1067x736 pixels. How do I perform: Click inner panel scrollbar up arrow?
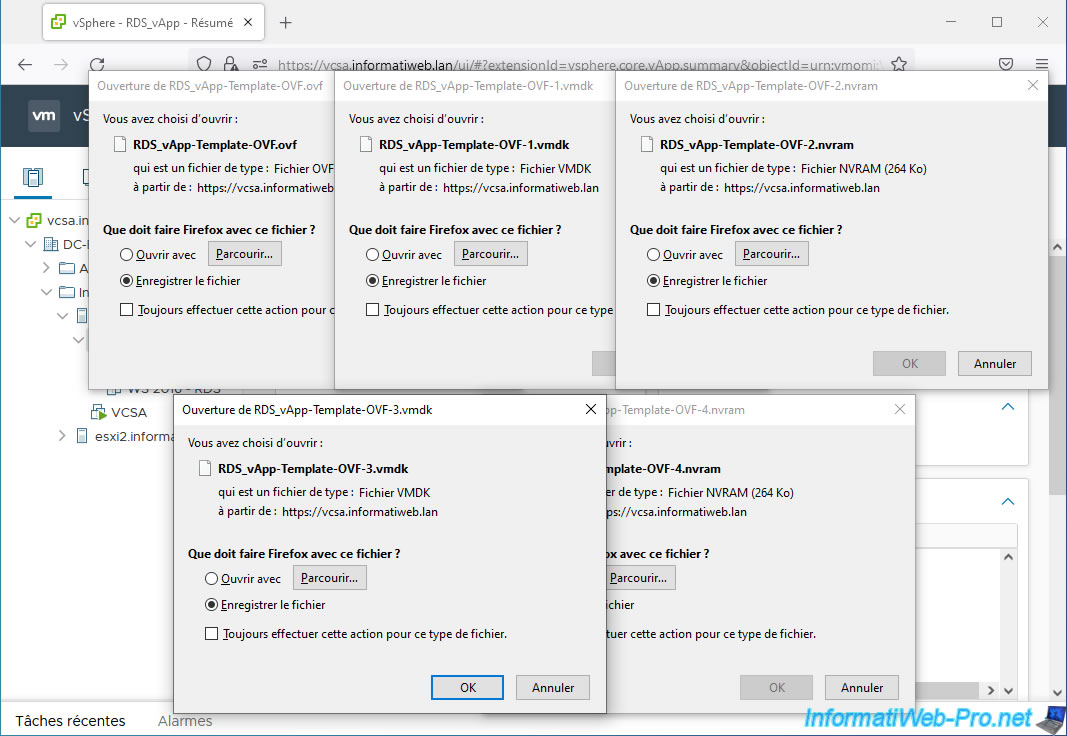pyautogui.click(x=1008, y=556)
